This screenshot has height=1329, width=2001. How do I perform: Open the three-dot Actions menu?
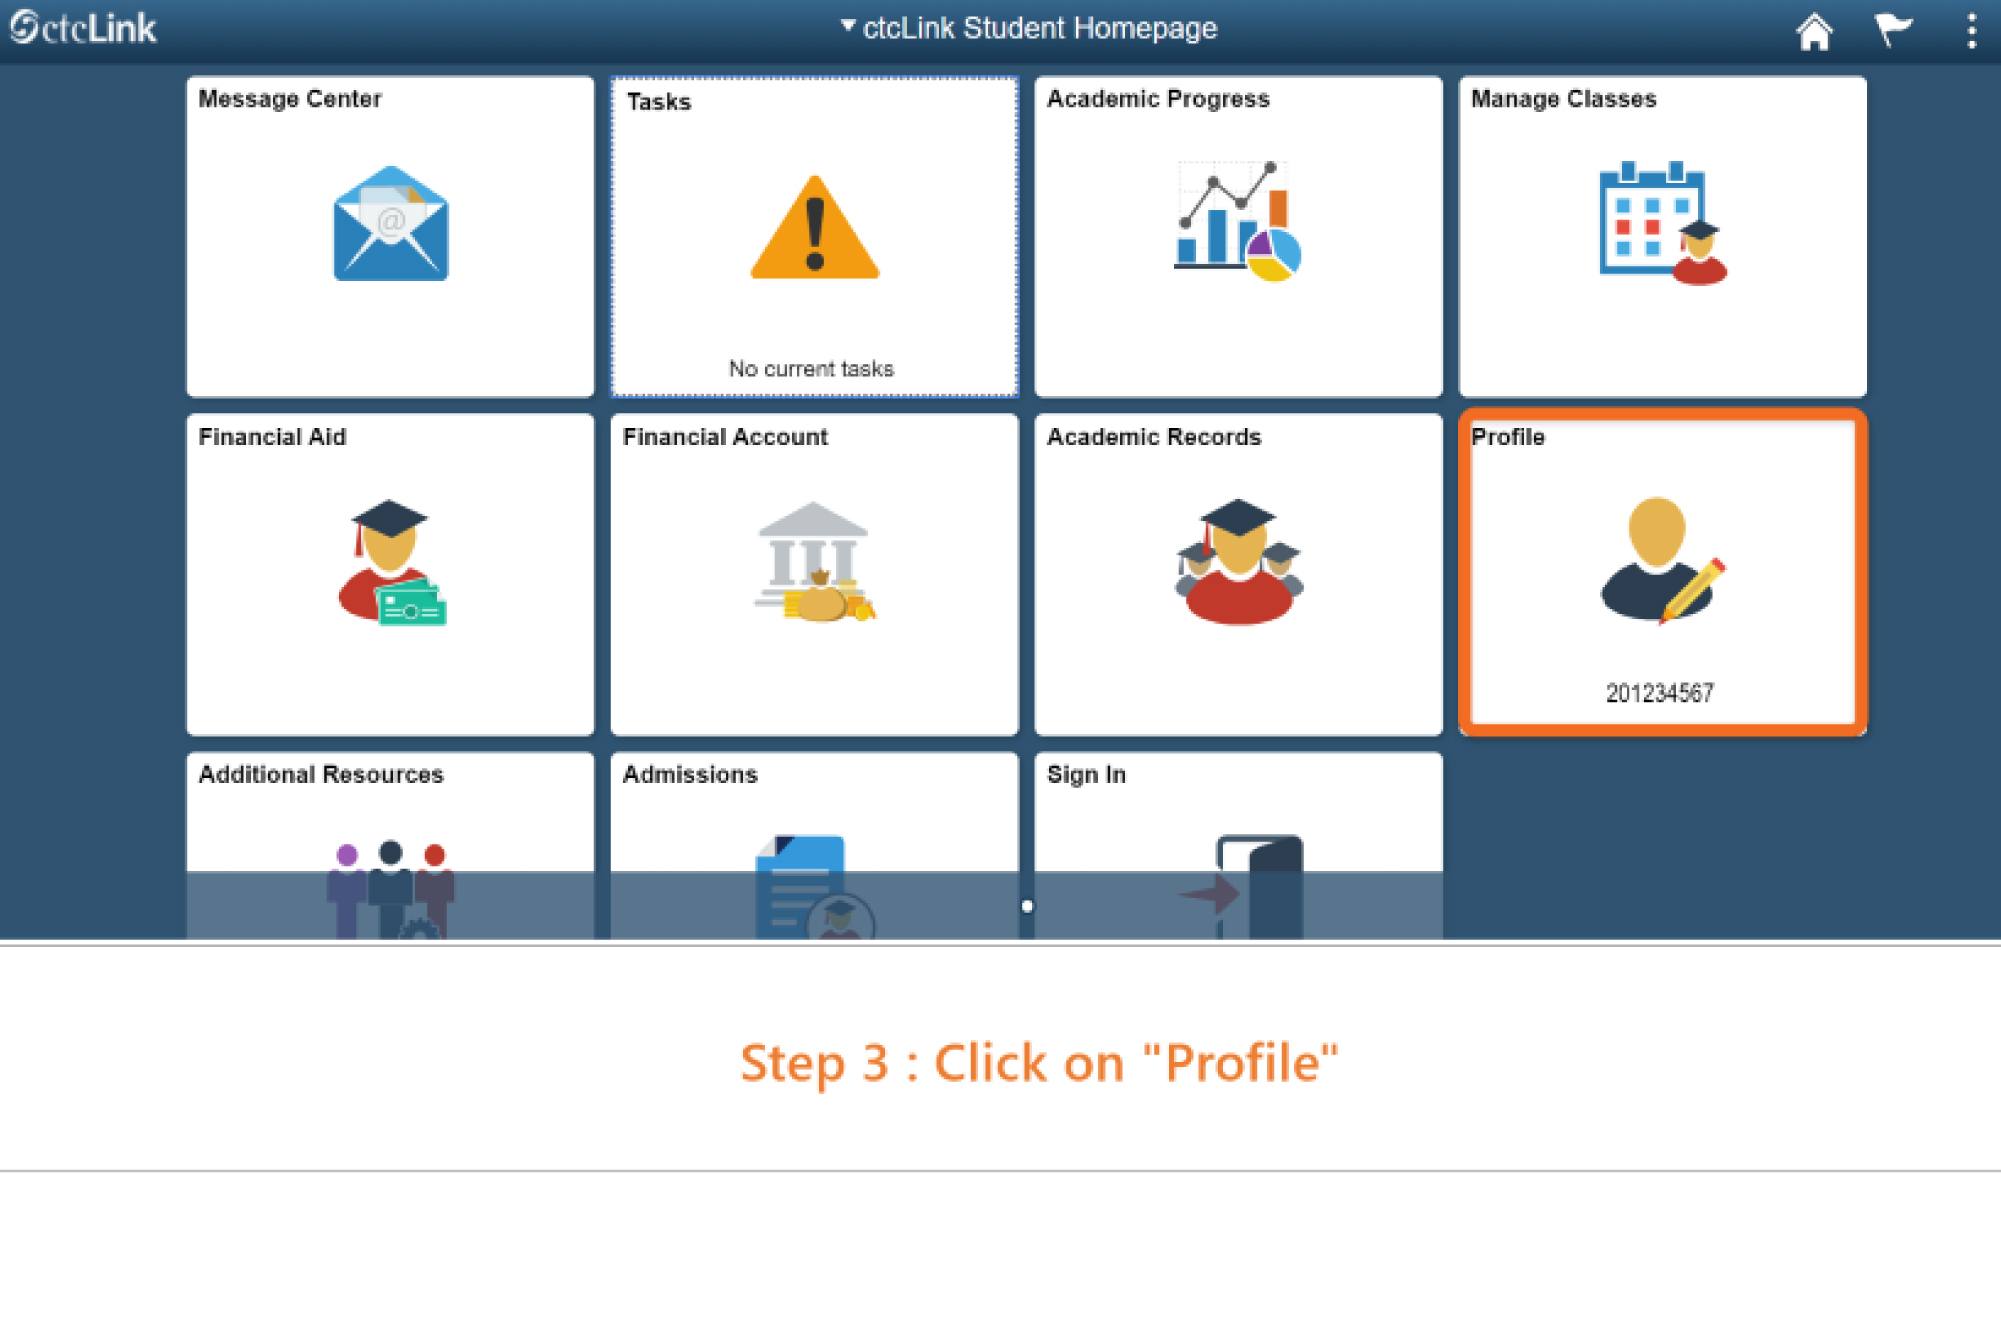point(1971,30)
